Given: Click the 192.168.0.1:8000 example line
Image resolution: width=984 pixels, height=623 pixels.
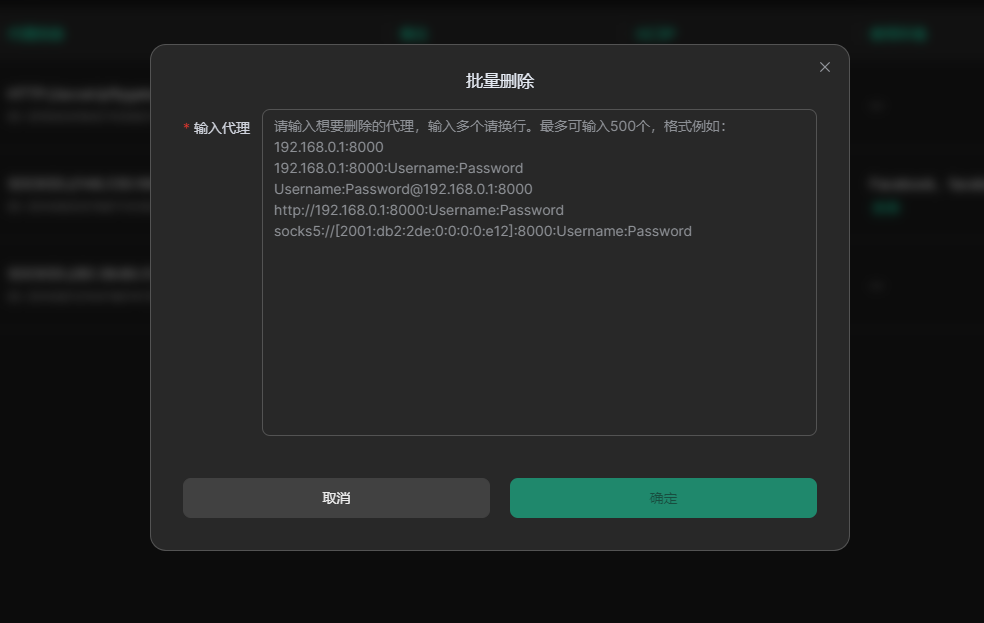Looking at the screenshot, I should pos(328,147).
